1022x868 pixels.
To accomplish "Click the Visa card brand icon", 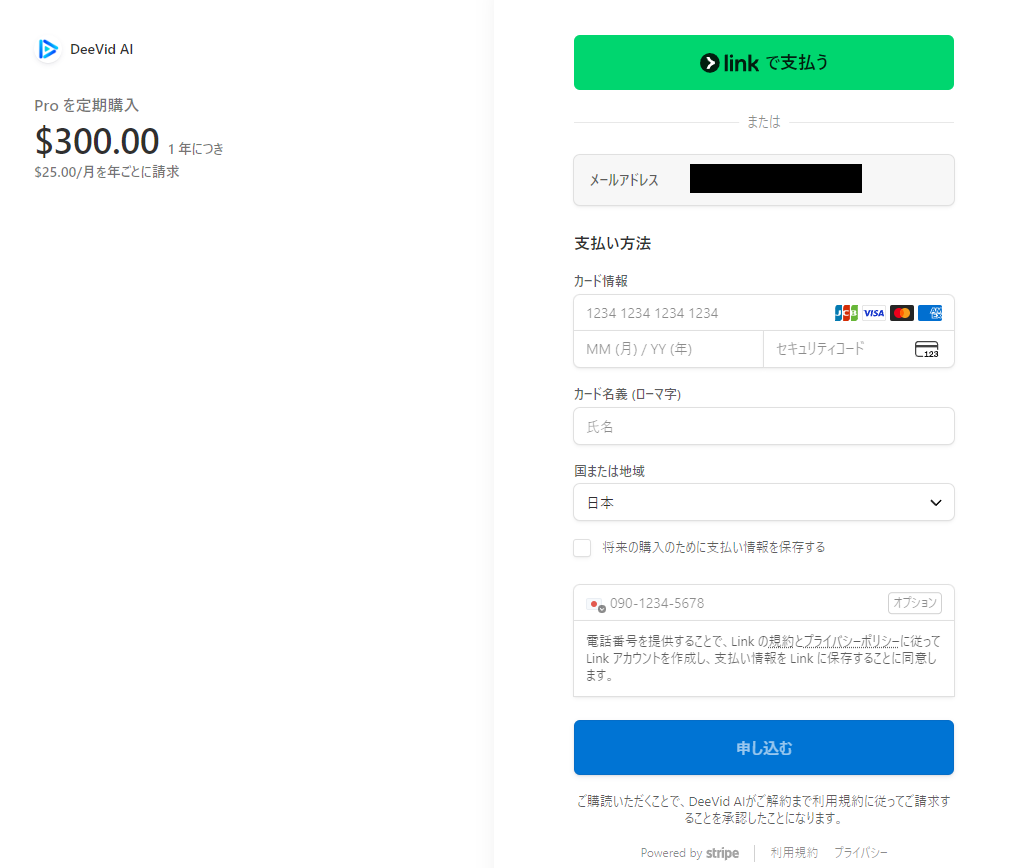I will [x=874, y=313].
